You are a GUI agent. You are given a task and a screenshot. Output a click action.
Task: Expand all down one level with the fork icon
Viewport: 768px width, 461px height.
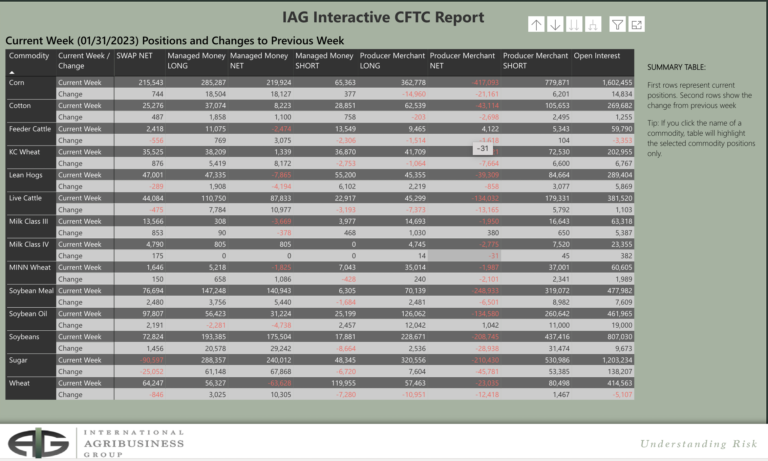[593, 24]
